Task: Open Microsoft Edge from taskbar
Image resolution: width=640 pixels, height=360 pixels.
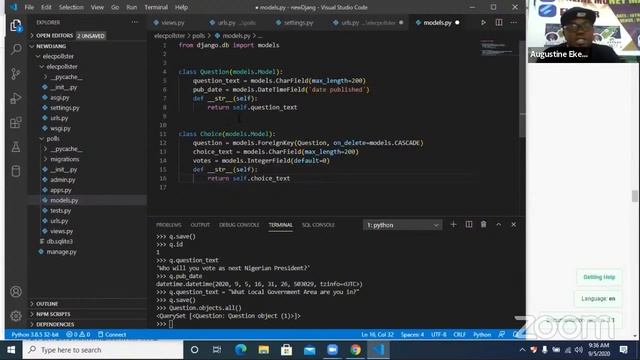Action: (x=241, y=350)
